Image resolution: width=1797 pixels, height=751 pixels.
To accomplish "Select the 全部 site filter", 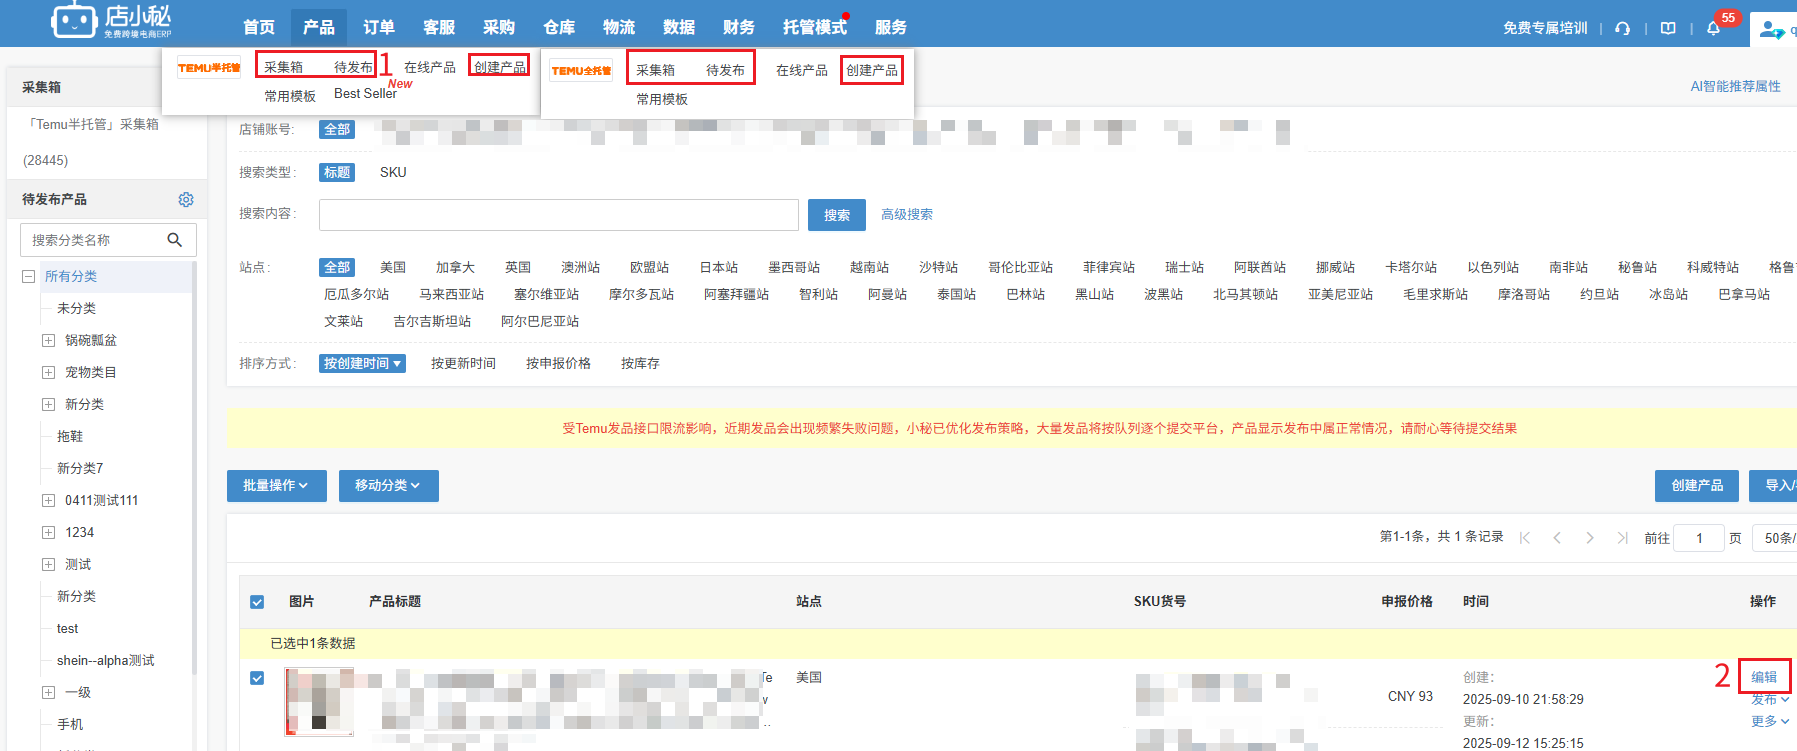I will (x=337, y=267).
